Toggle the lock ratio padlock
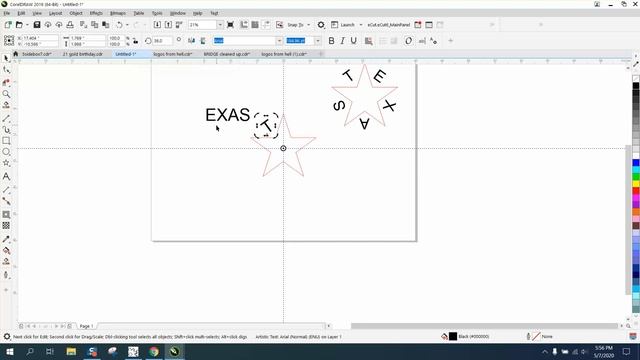Screen dimensions: 640x360 tap(135, 41)
